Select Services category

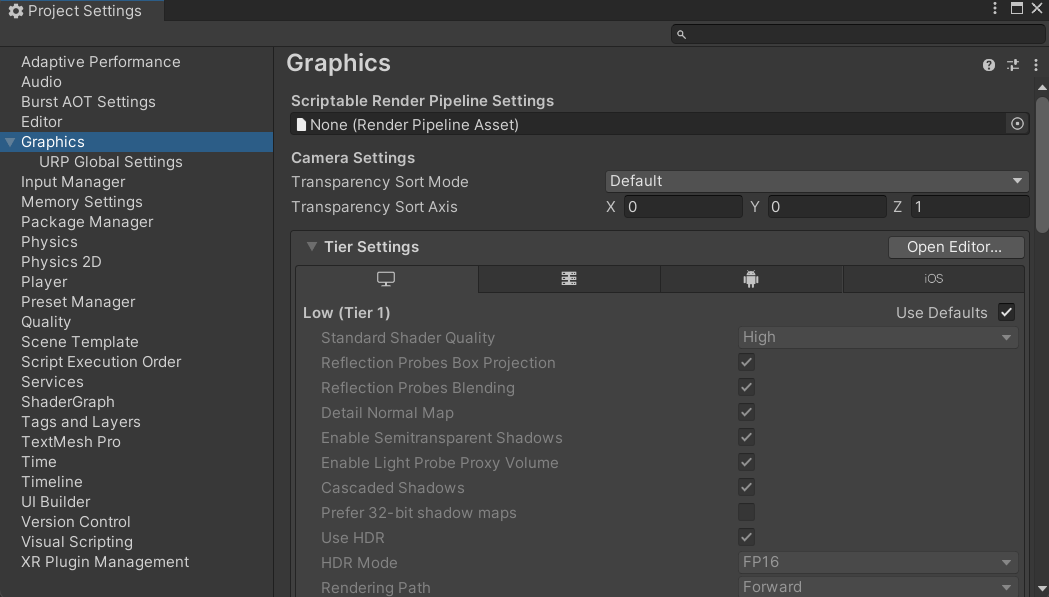(x=52, y=382)
